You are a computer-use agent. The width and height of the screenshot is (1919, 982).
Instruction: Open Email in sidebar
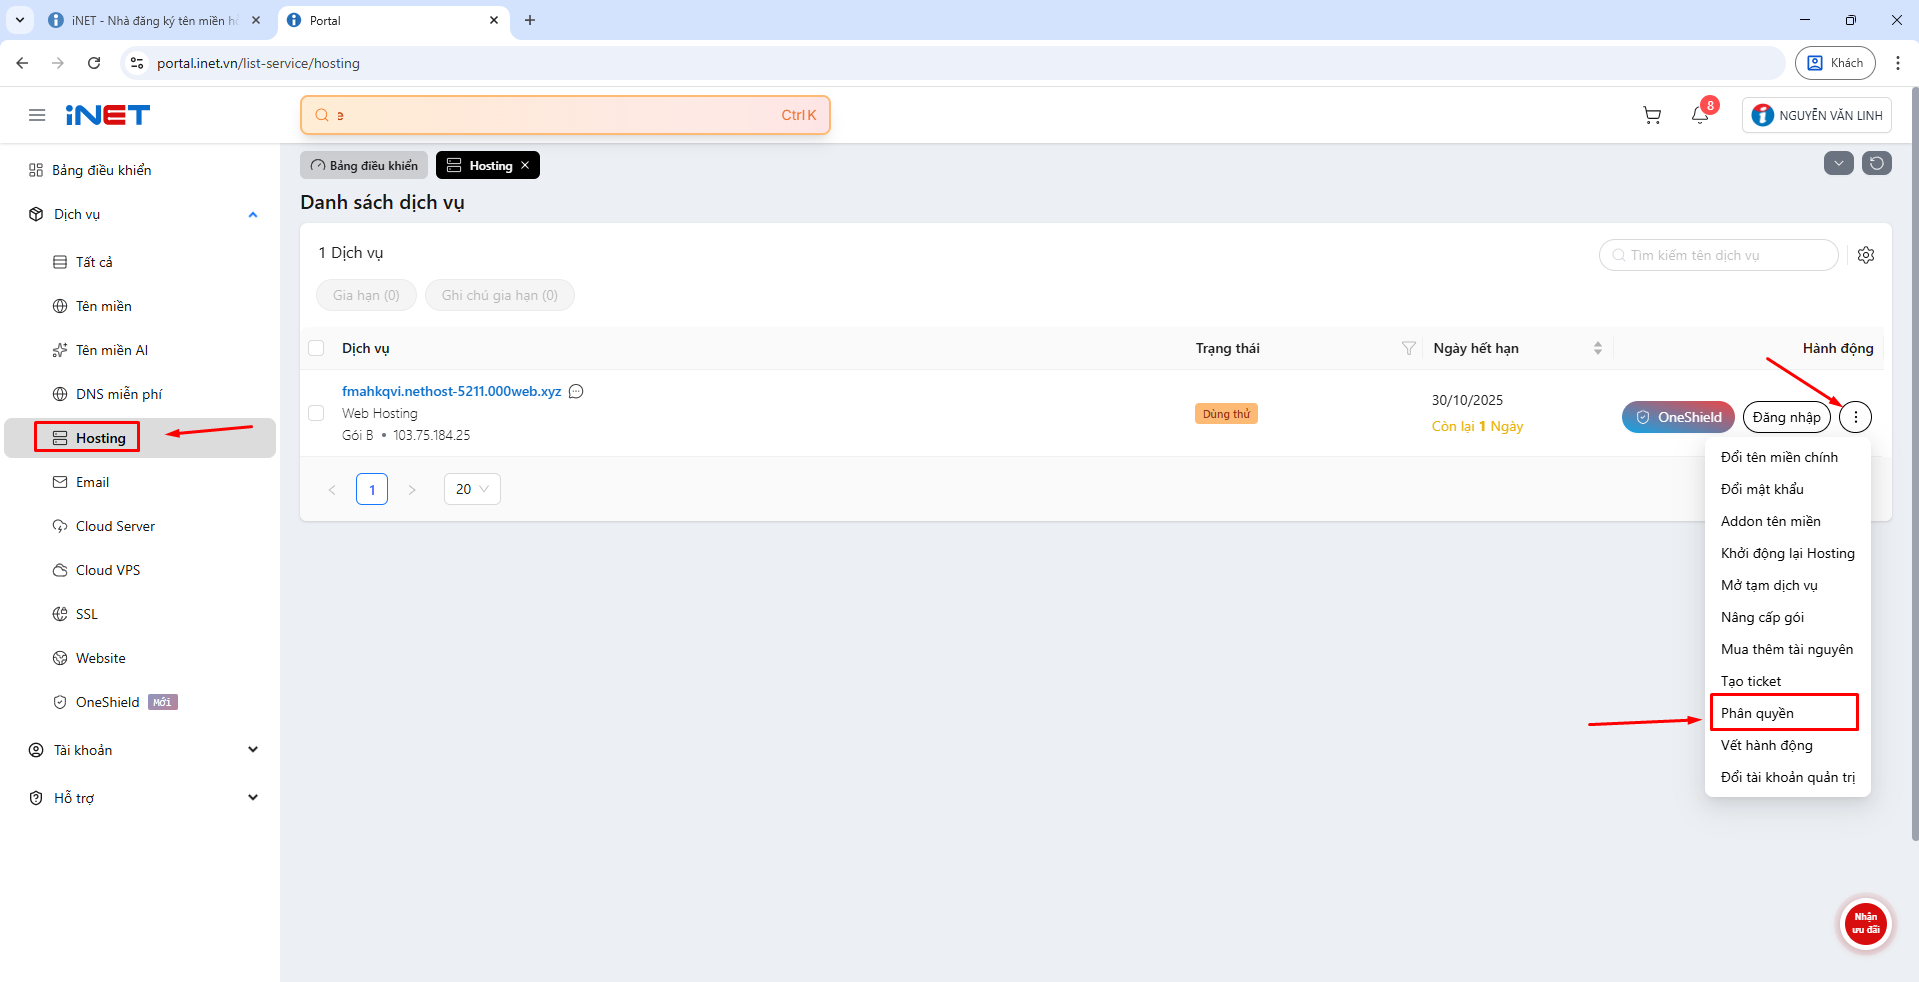pos(140,482)
